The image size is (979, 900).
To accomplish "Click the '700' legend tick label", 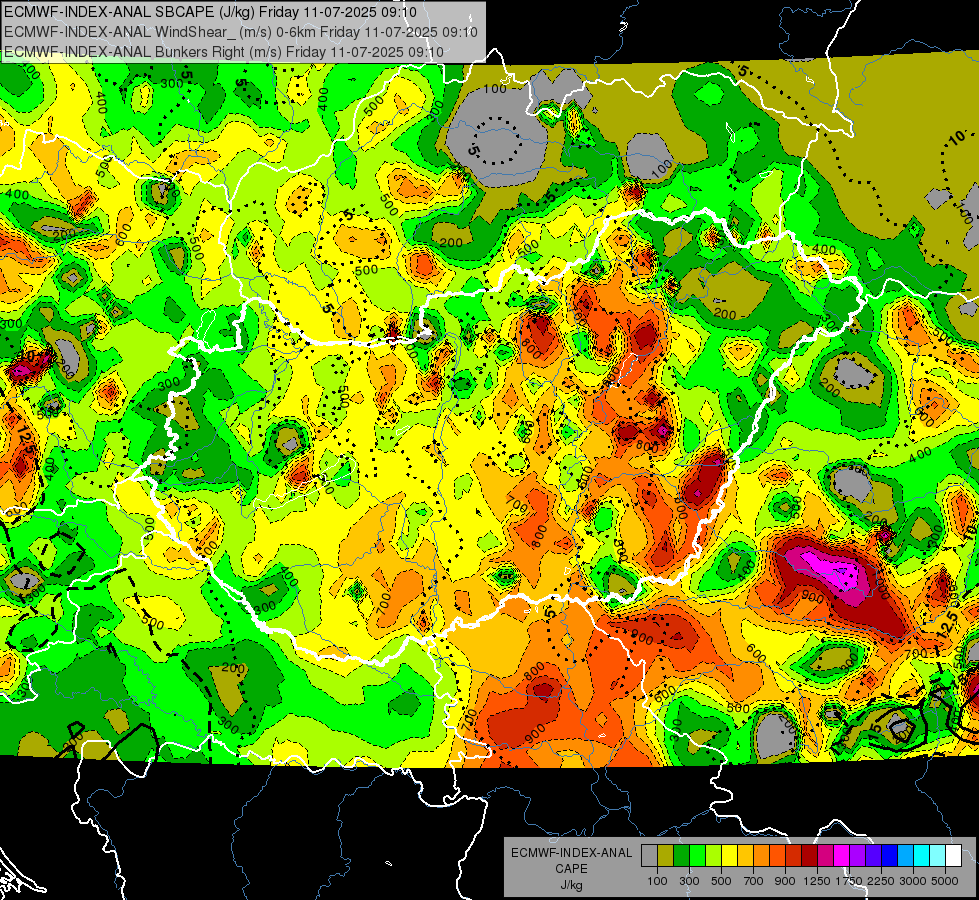I will (x=754, y=881).
